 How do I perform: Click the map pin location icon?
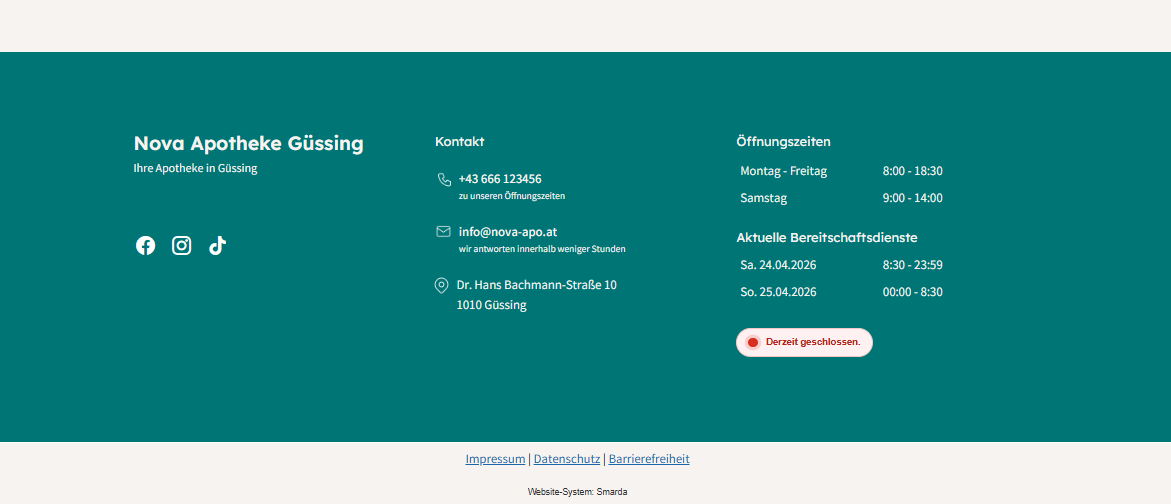(x=441, y=285)
